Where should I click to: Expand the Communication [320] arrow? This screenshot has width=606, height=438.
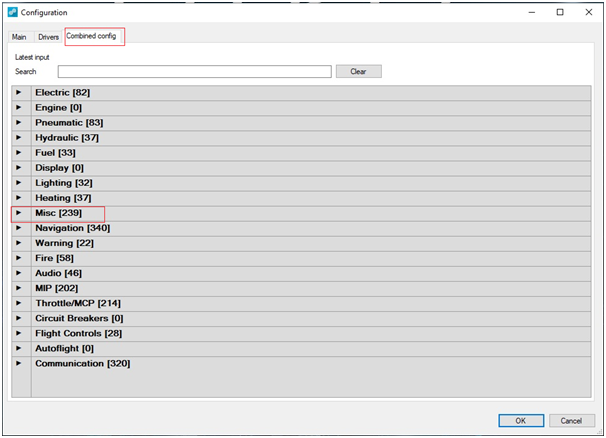click(19, 363)
